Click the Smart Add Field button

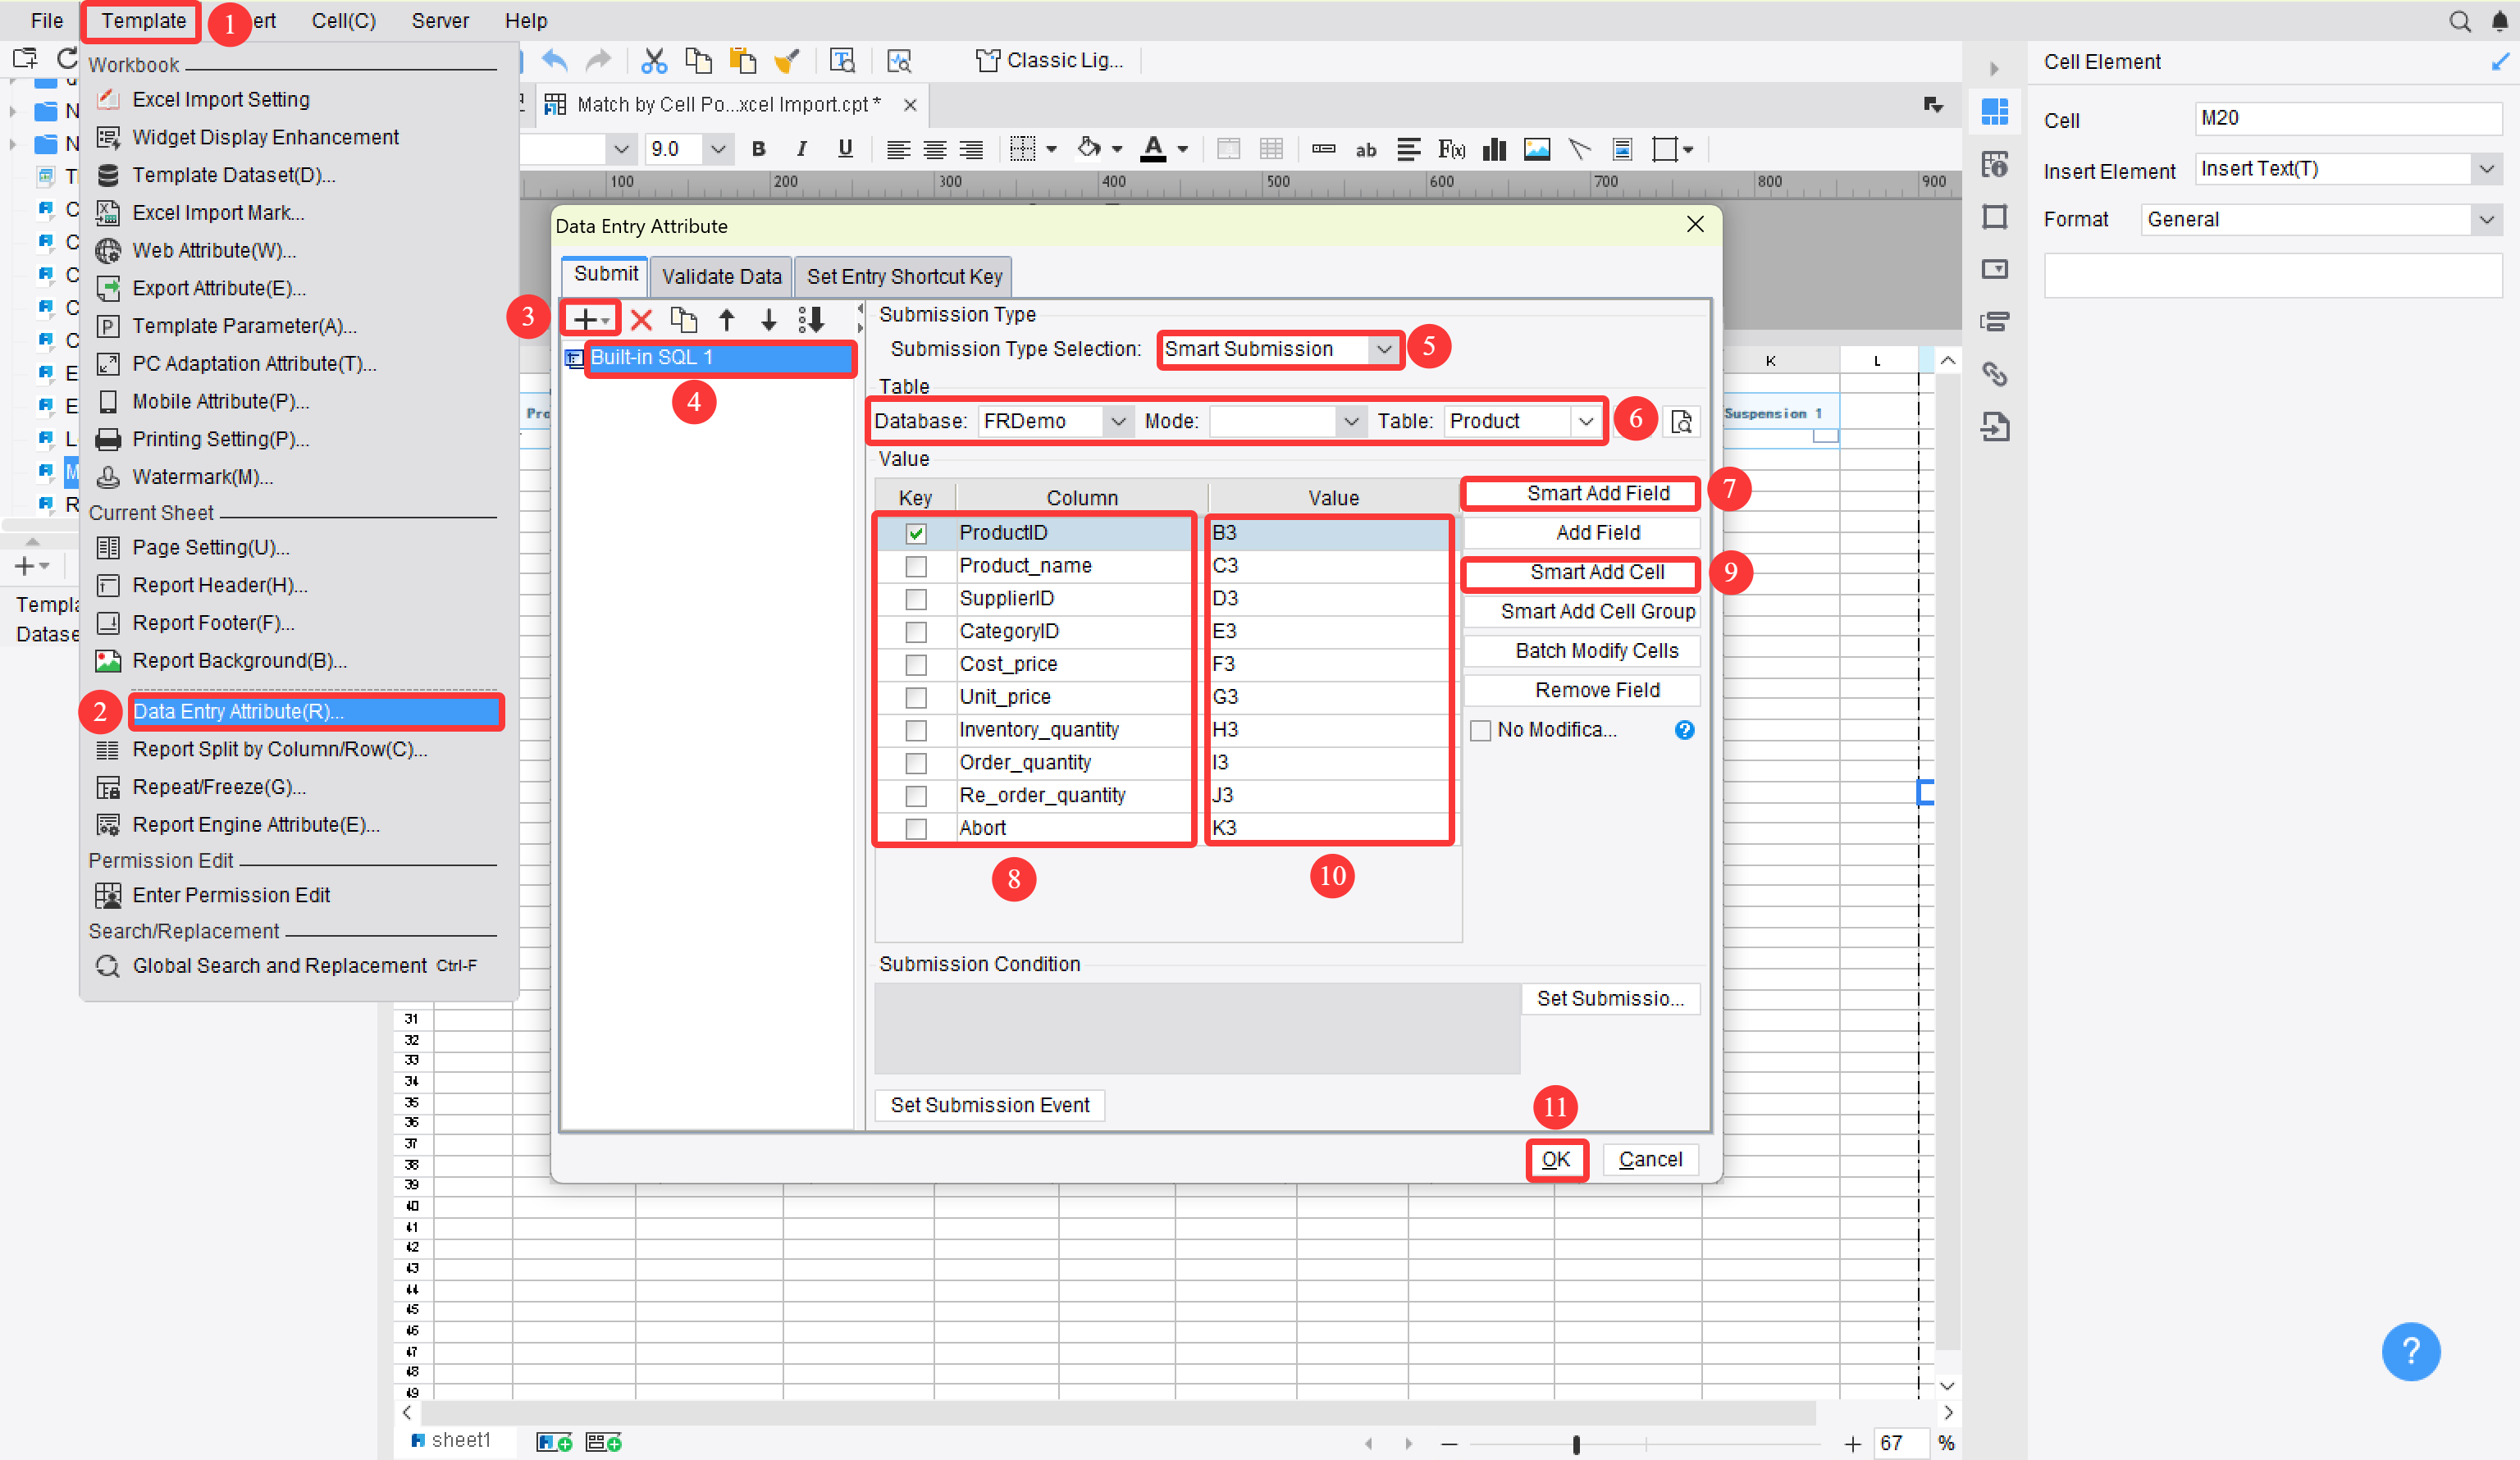[1580, 492]
